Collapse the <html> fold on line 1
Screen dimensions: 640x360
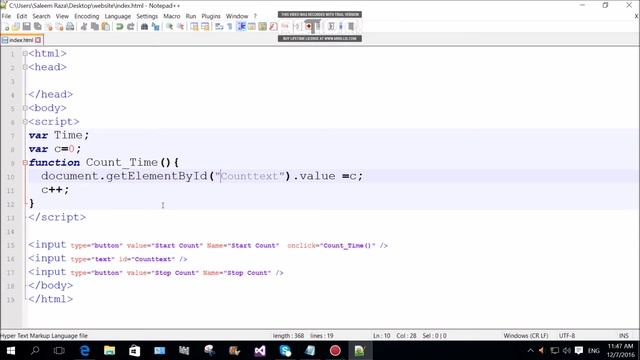[x=25, y=53]
